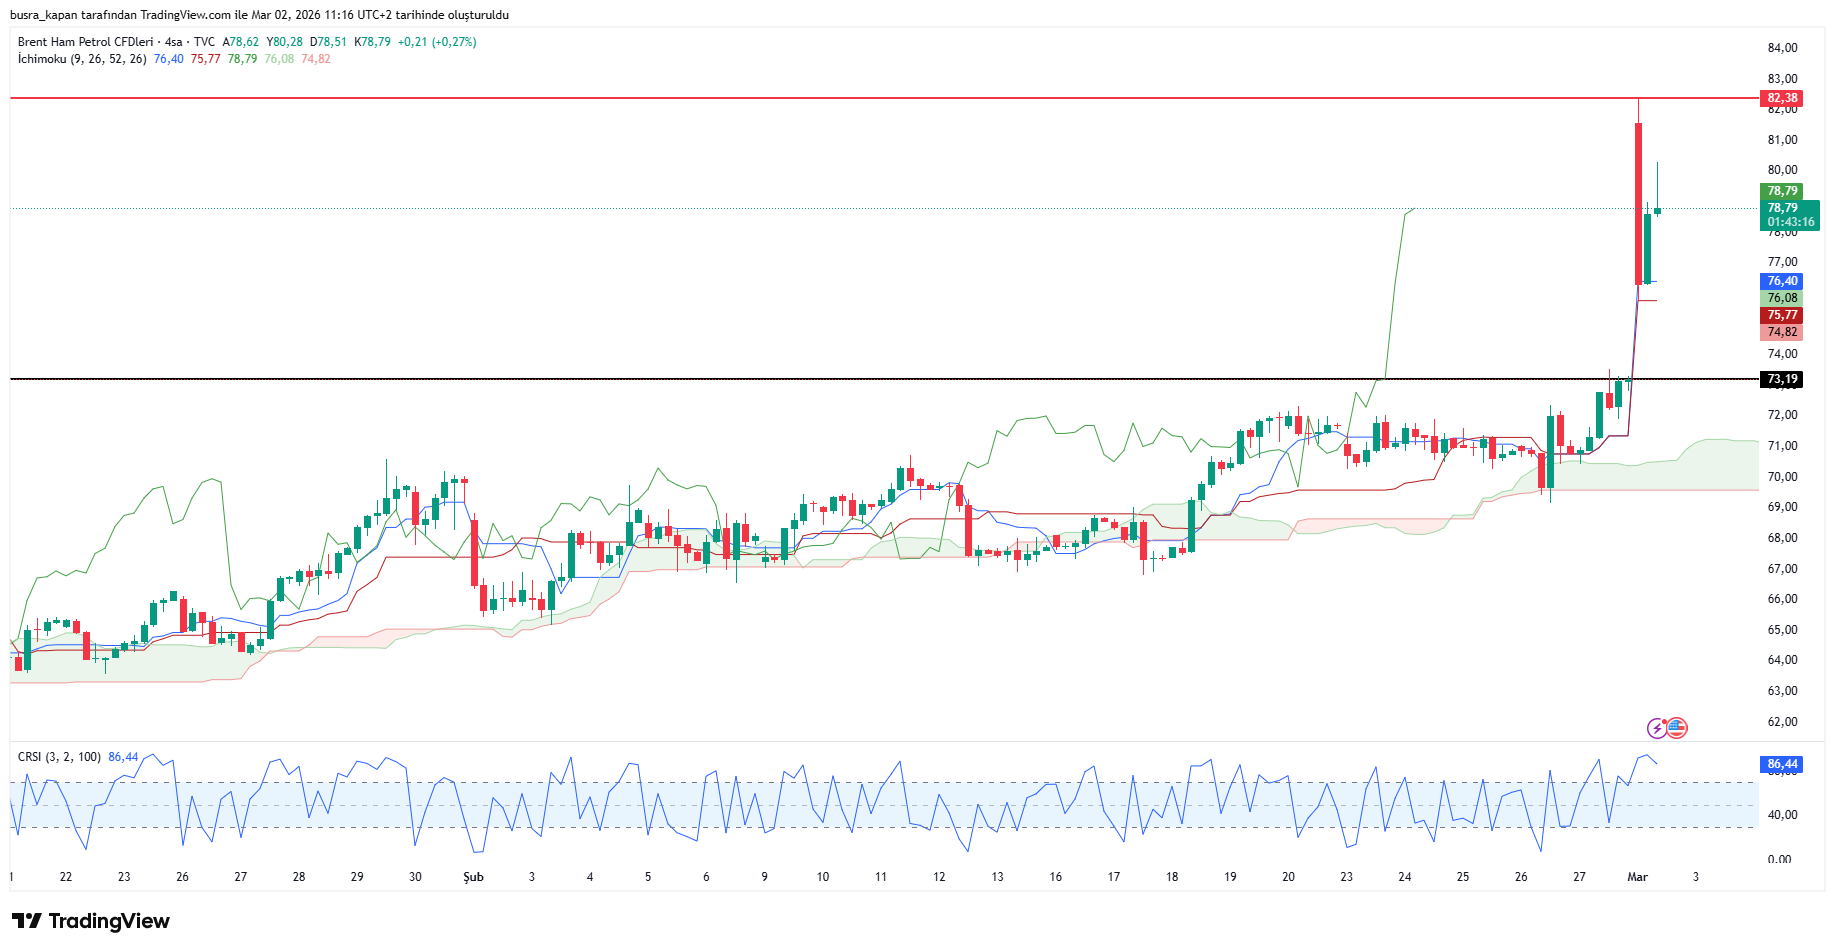
Task: Click the 84,00 level on the price scale
Action: click(1782, 48)
